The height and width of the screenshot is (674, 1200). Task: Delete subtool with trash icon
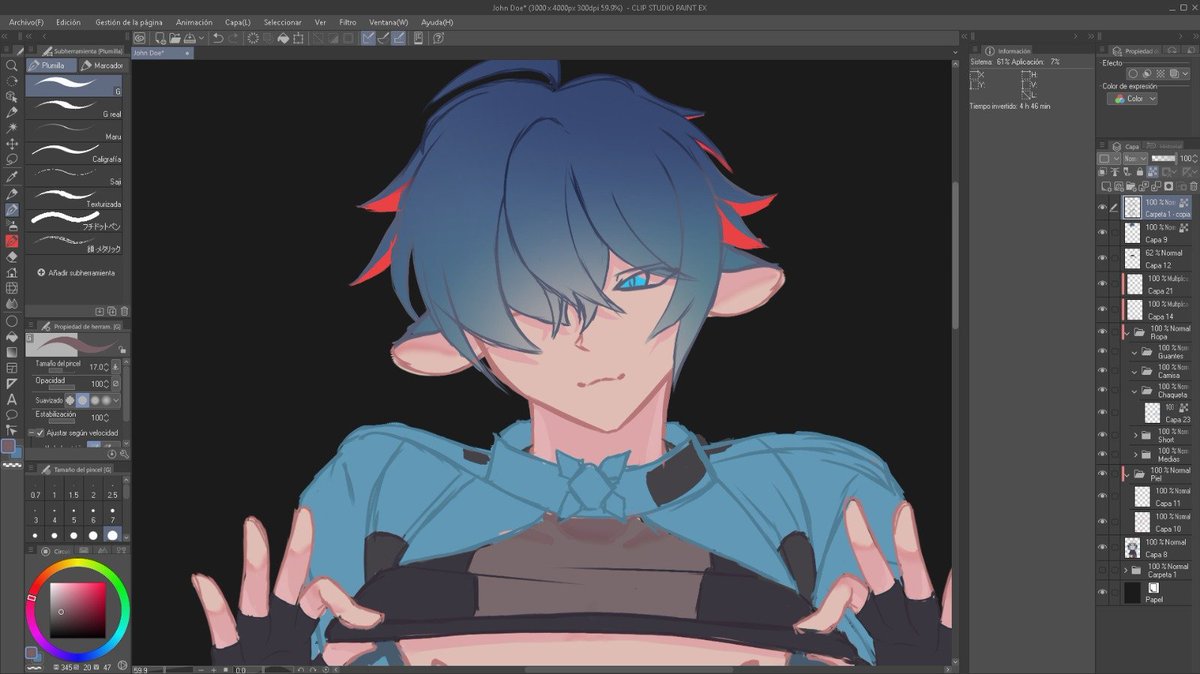(124, 311)
